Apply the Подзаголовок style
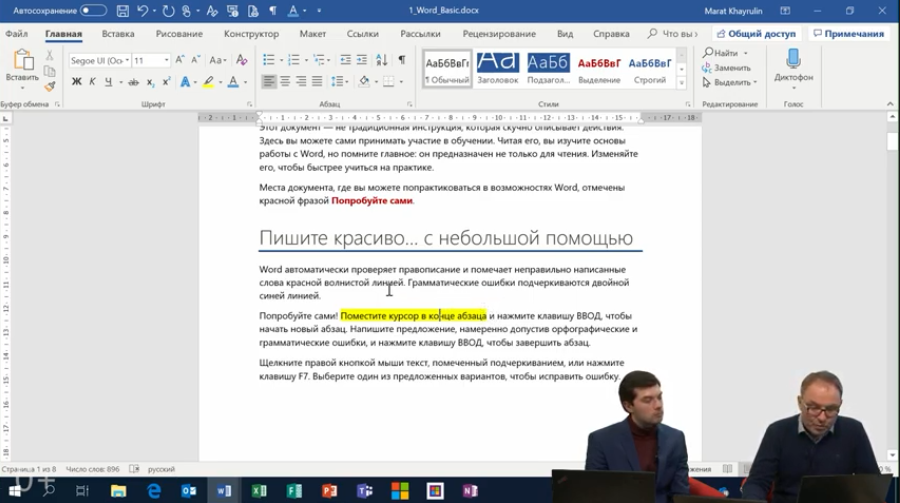 pyautogui.click(x=548, y=68)
